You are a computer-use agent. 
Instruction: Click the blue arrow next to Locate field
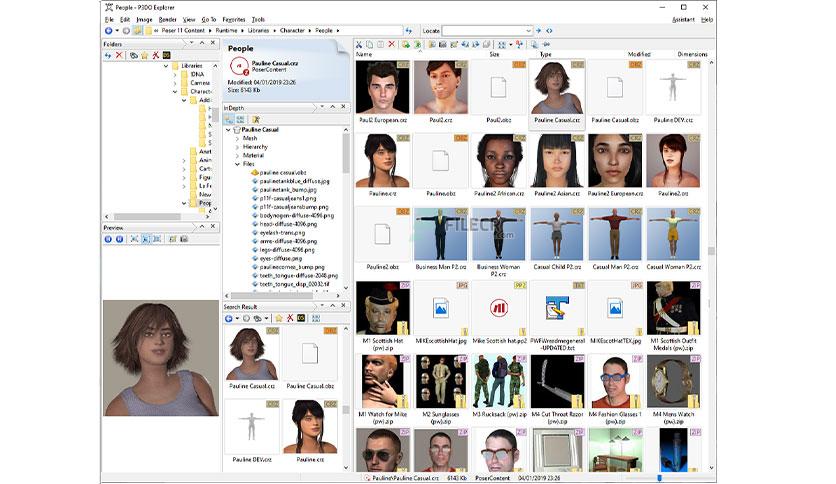(538, 30)
